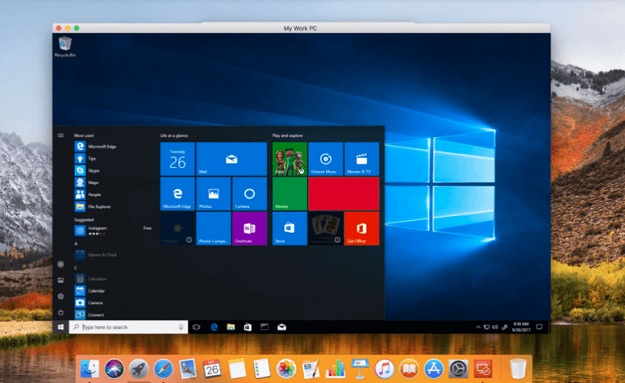
Task: Show hidden system tray icons chevron
Action: [x=478, y=327]
